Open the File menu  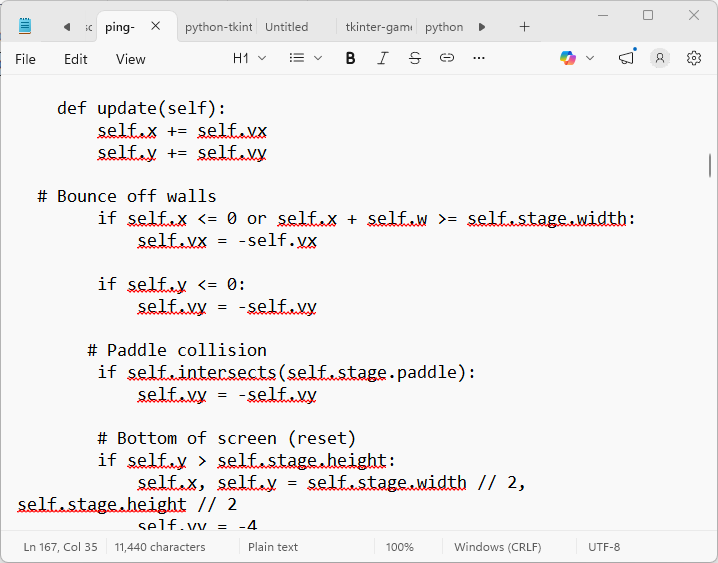(25, 59)
